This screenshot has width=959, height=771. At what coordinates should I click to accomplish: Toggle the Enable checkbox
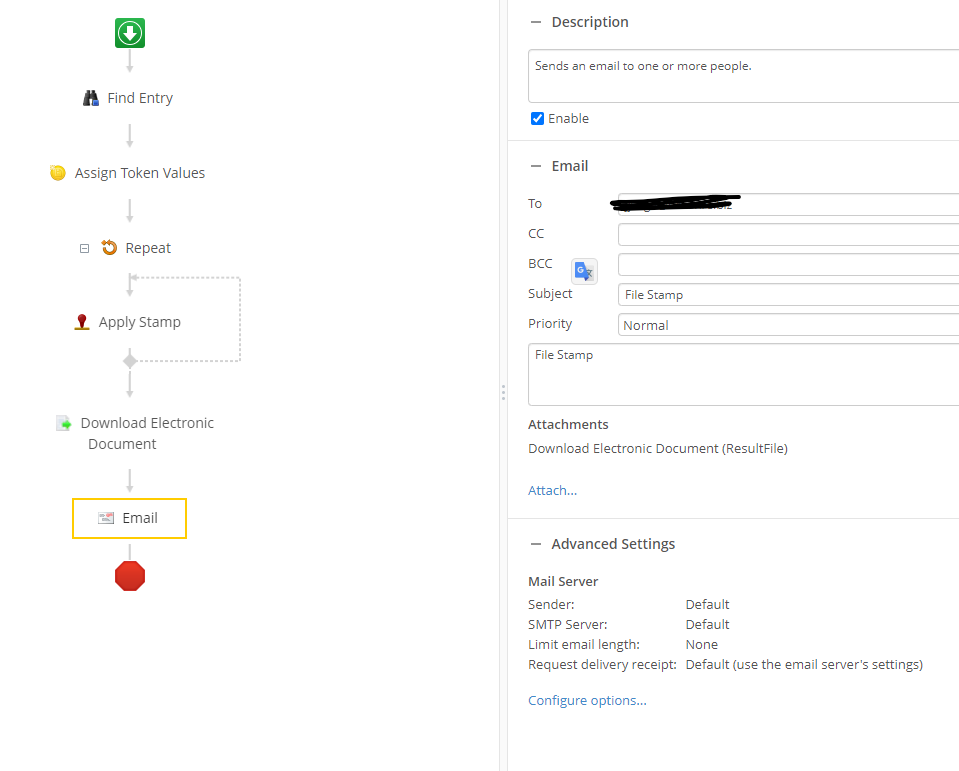pyautogui.click(x=537, y=119)
